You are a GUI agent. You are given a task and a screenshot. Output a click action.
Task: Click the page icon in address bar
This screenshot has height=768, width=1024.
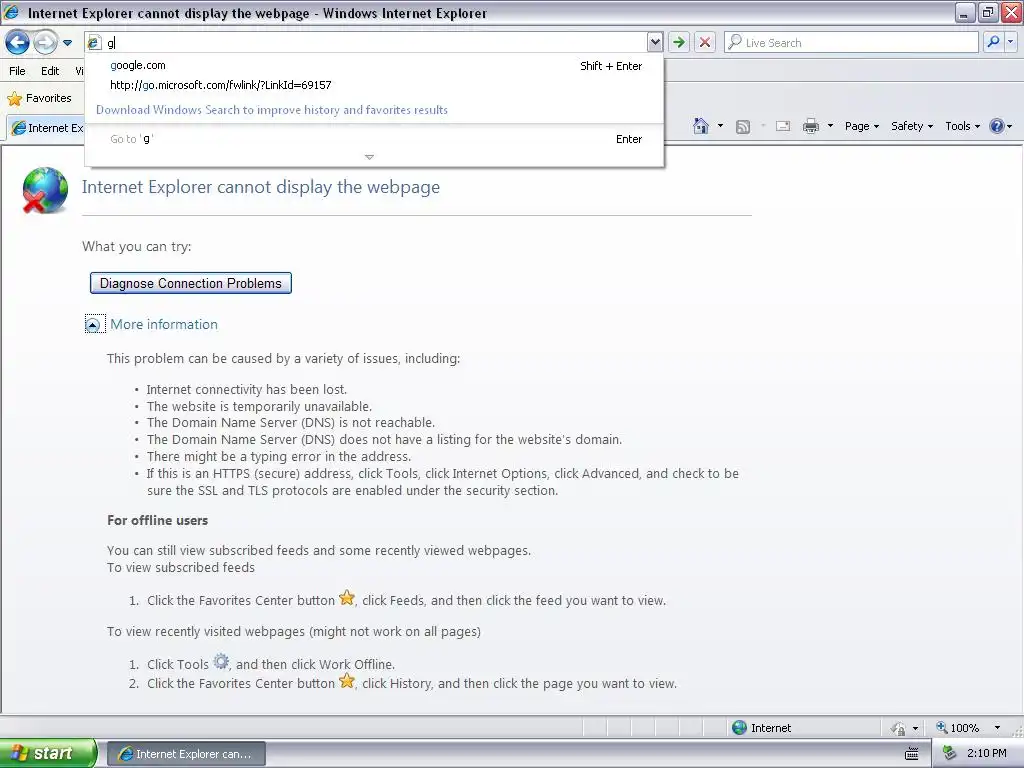coord(94,43)
